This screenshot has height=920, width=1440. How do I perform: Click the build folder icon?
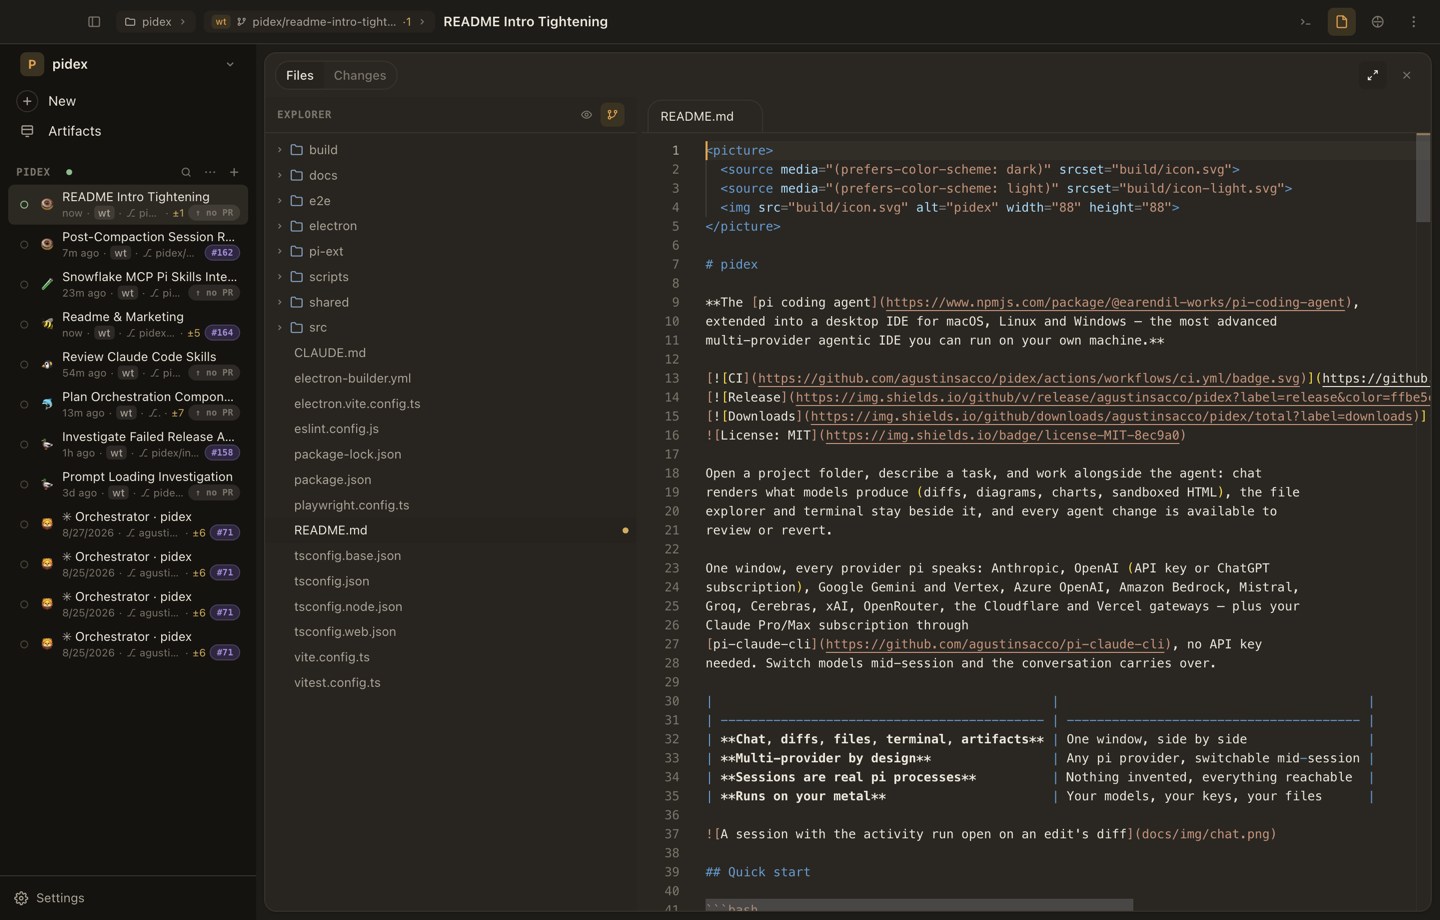297,150
